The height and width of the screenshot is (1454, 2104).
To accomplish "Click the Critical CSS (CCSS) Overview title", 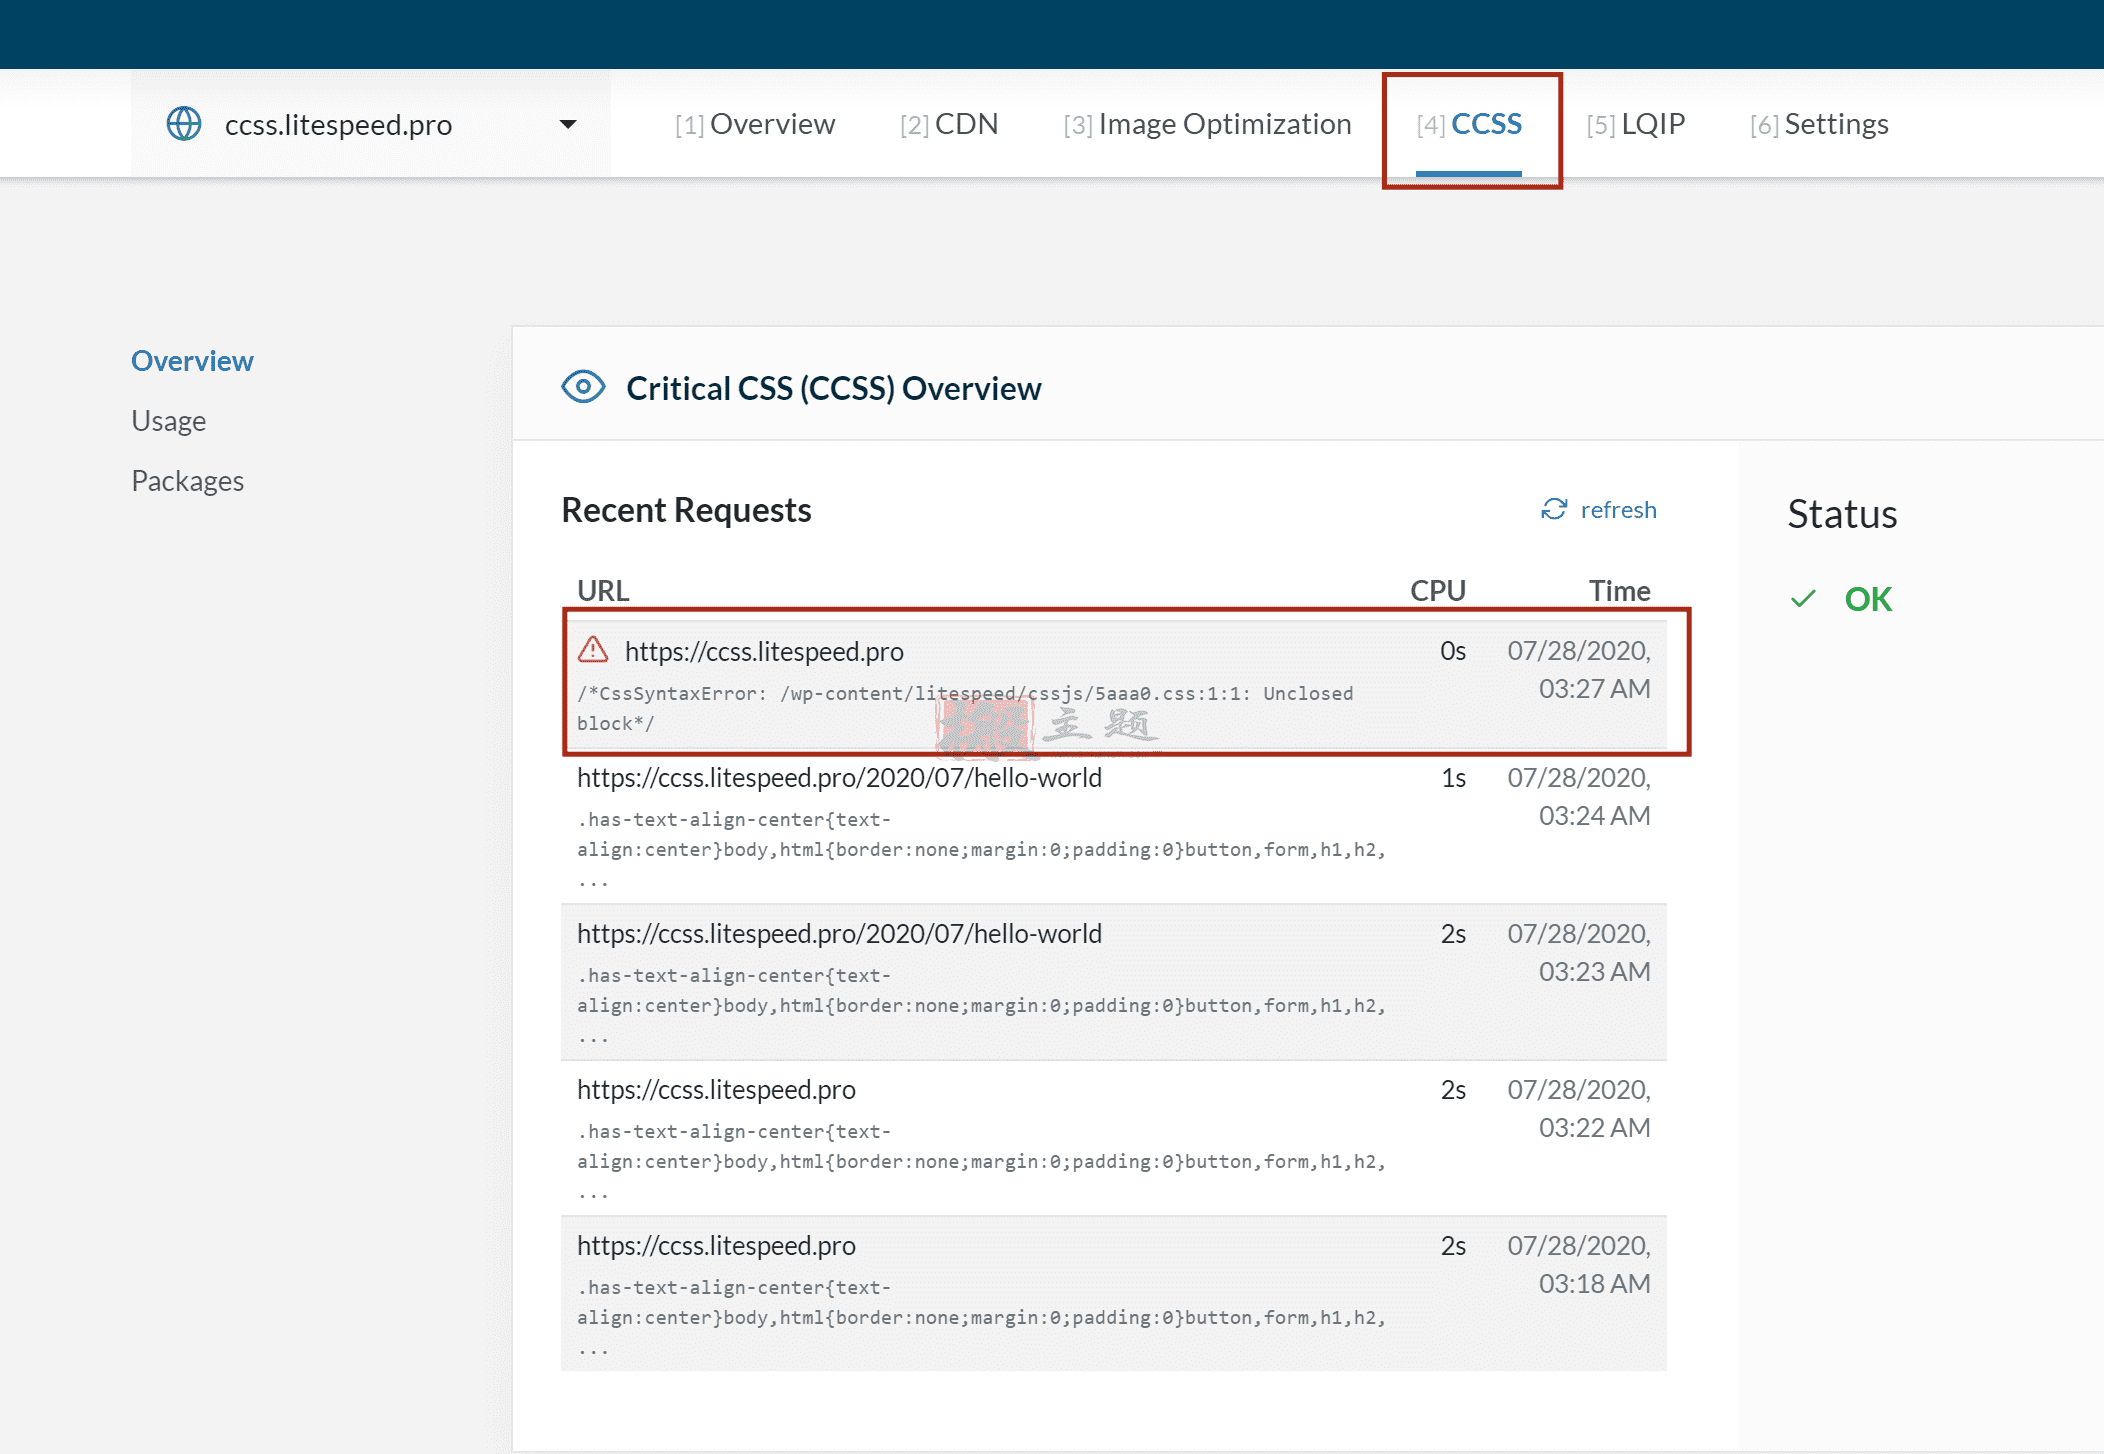I will 834,388.
